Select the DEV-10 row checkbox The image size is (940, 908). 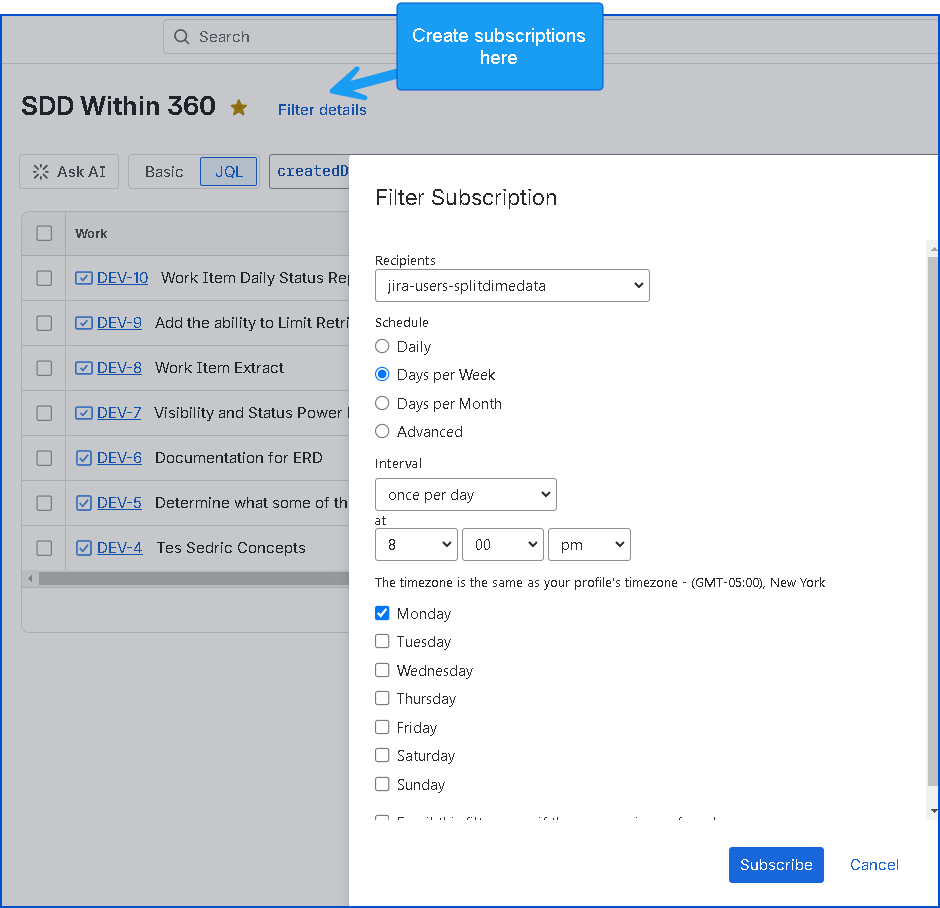tap(44, 278)
